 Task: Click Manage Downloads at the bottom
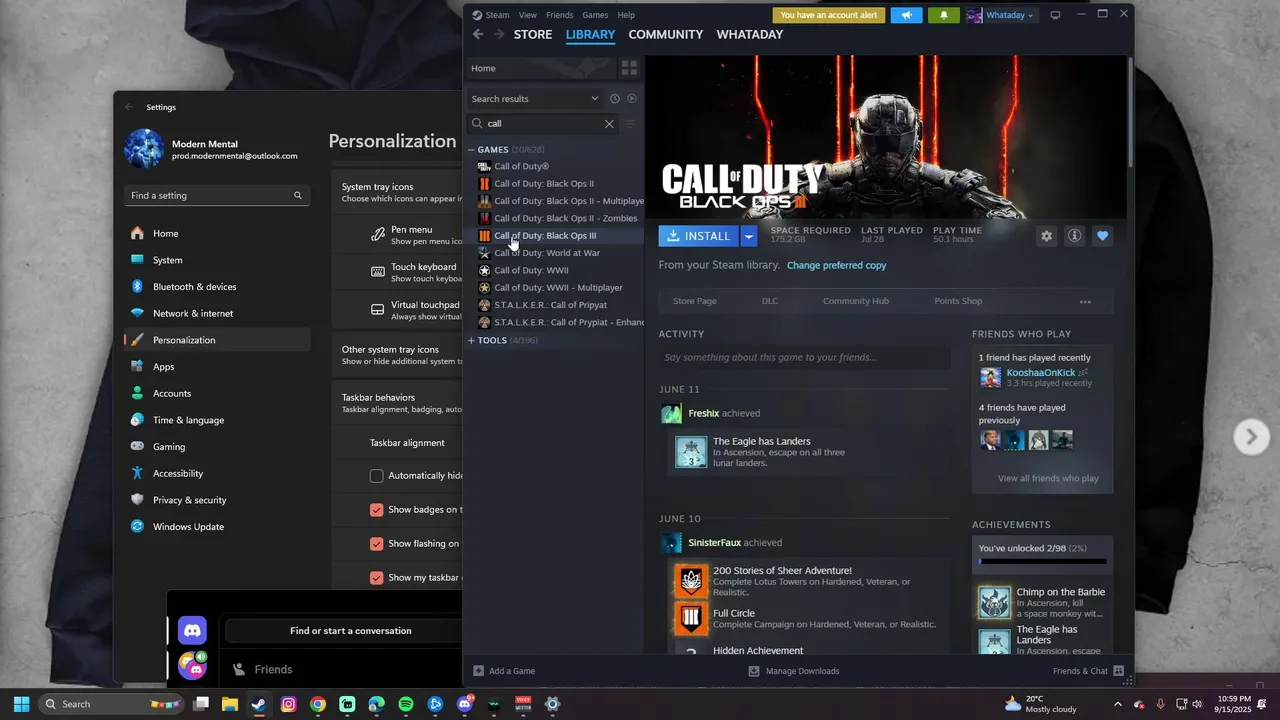click(795, 671)
